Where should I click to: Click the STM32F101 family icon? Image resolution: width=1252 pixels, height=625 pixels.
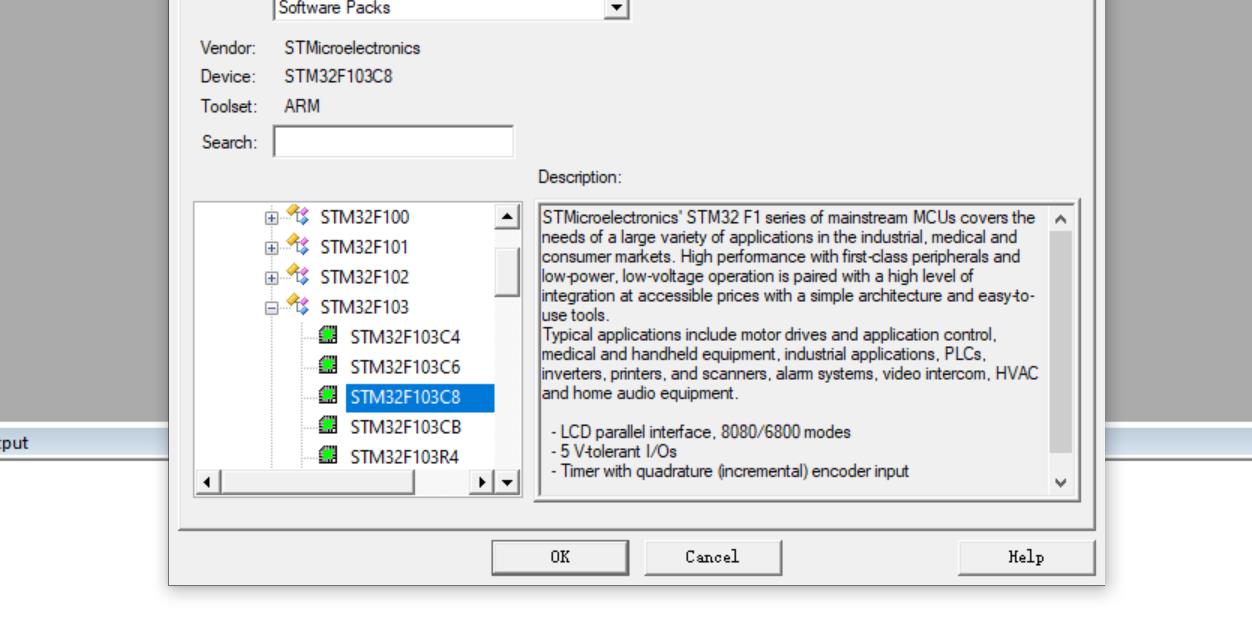pyautogui.click(x=297, y=246)
